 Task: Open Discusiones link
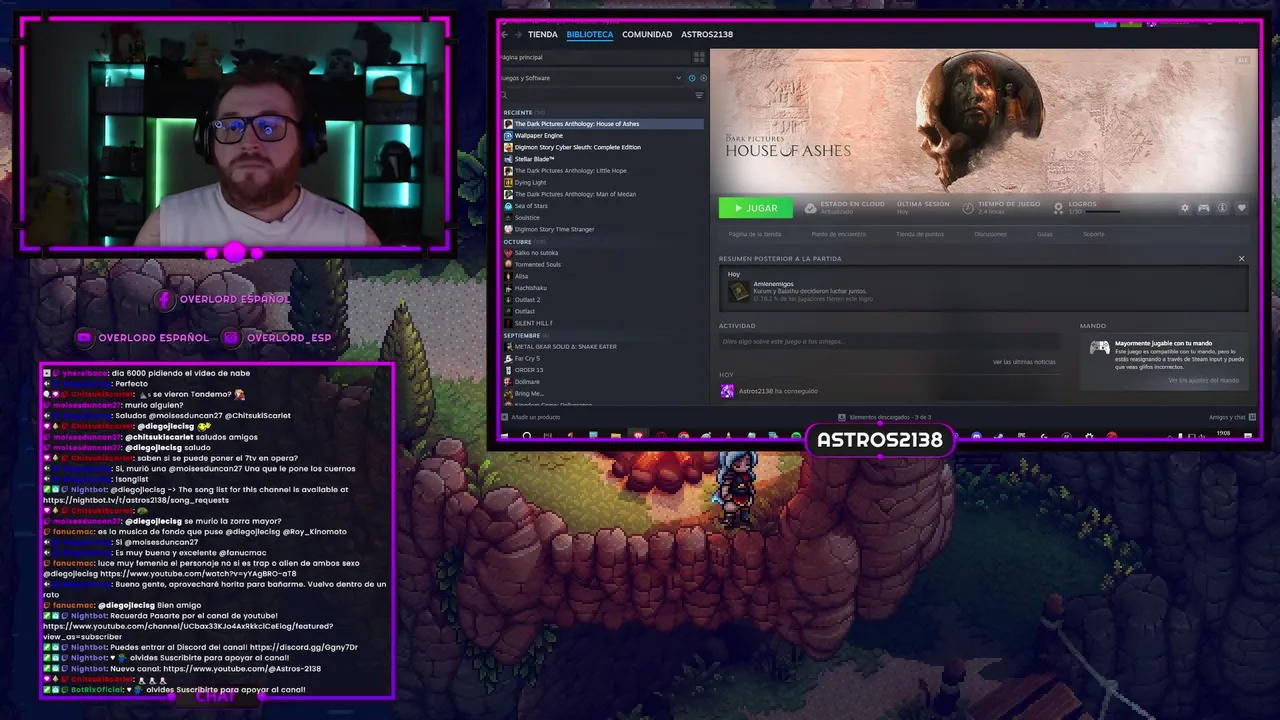click(x=990, y=234)
